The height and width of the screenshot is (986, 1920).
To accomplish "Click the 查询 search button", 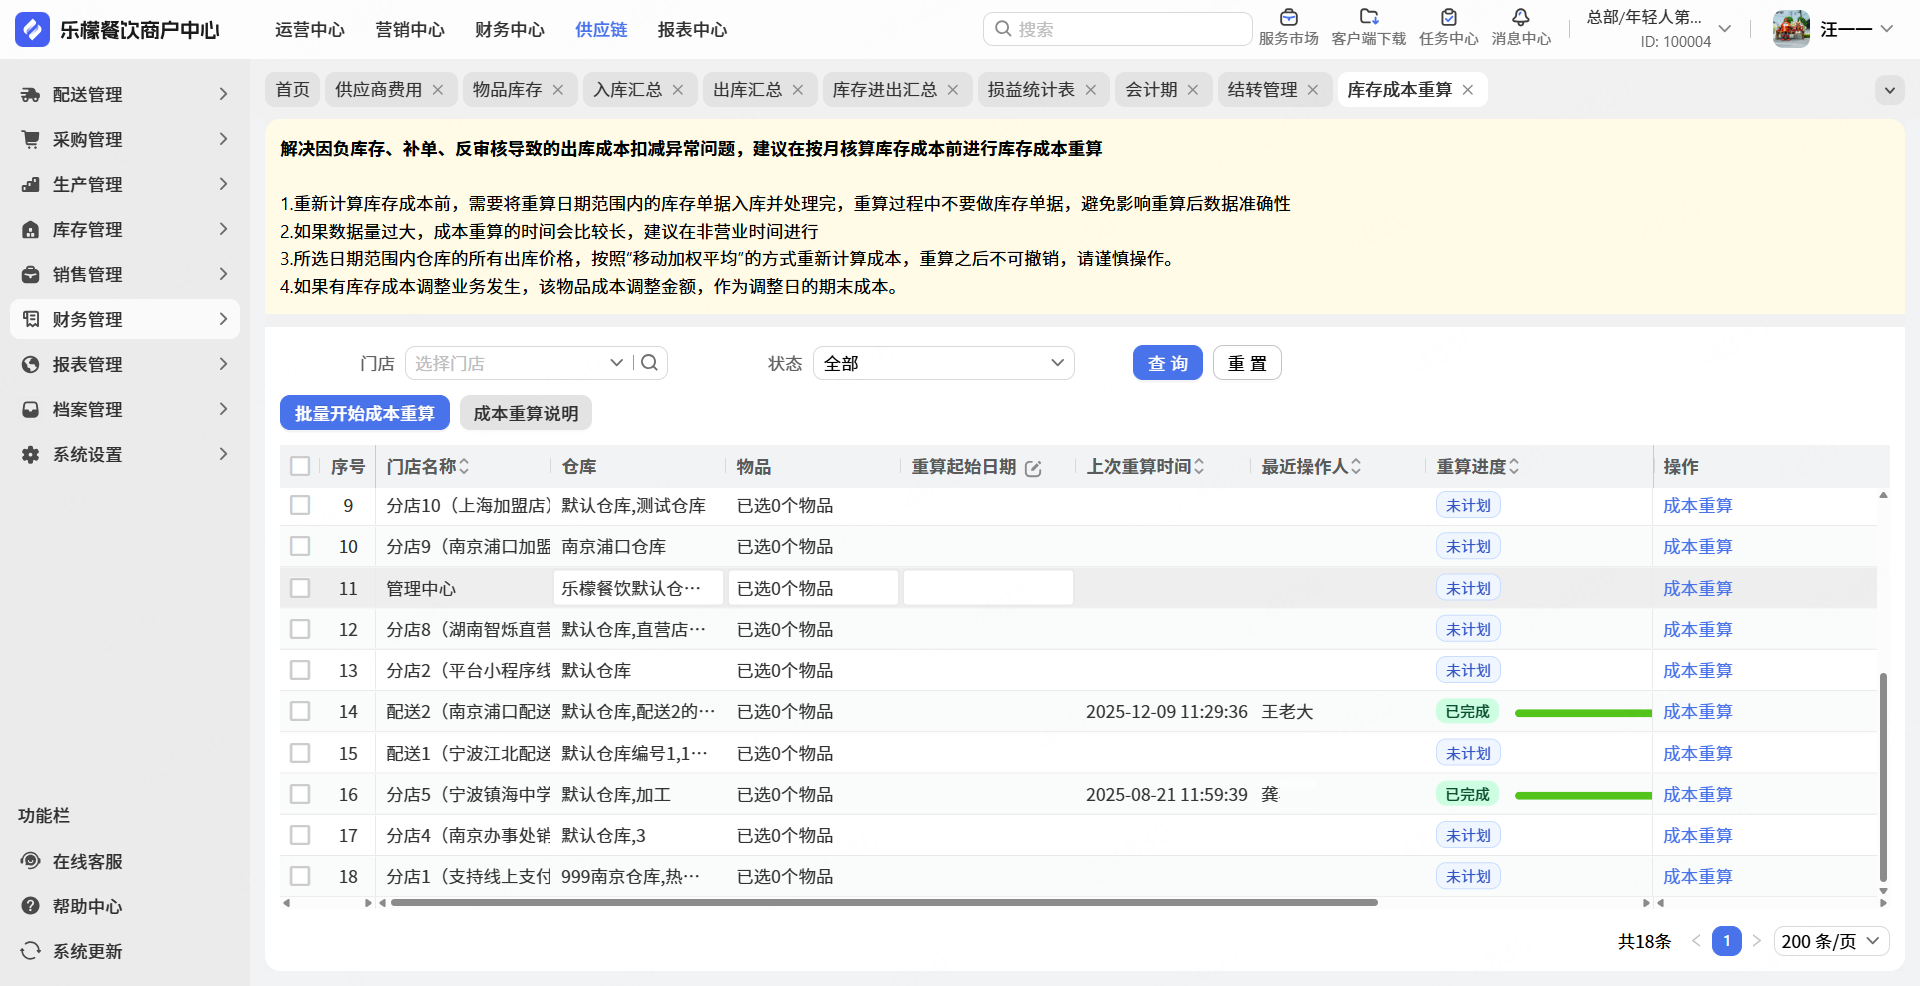I will tap(1168, 363).
